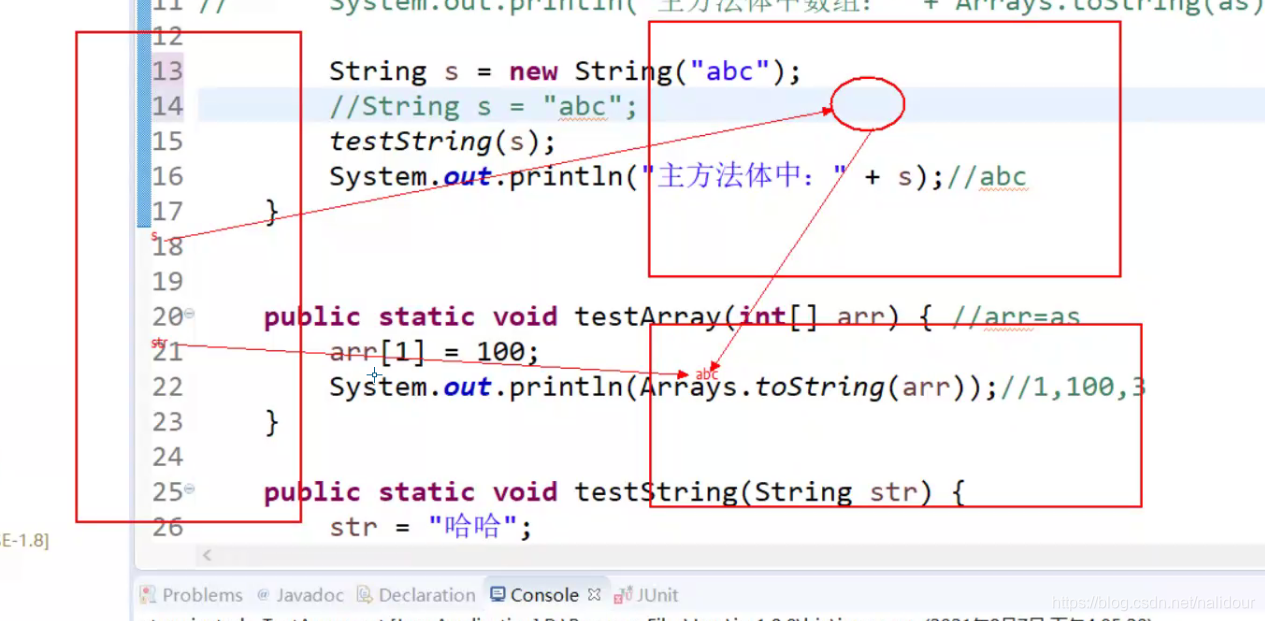Click line number 19 in the gutter
1265x621 pixels.
coord(167,282)
